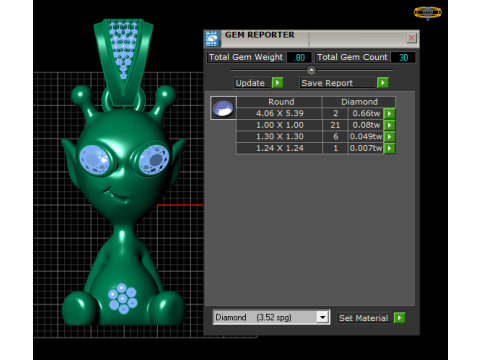Click the flower gem cluster on belly

coord(122,299)
